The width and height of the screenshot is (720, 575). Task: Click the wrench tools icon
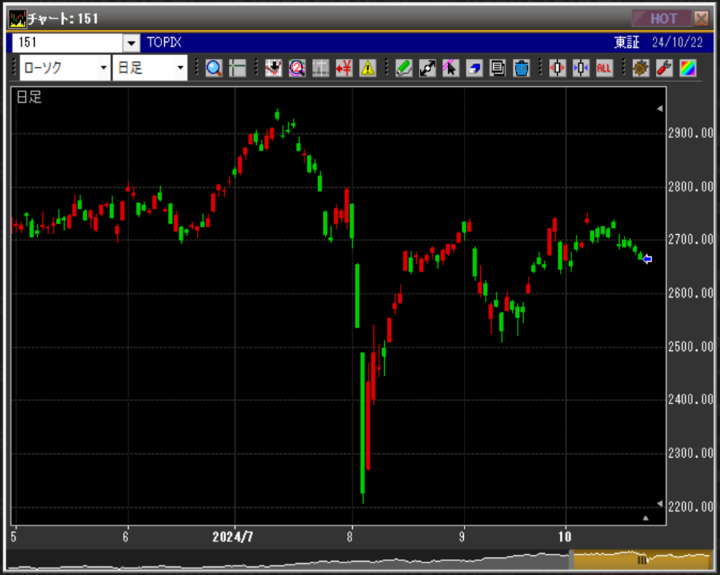[x=663, y=68]
